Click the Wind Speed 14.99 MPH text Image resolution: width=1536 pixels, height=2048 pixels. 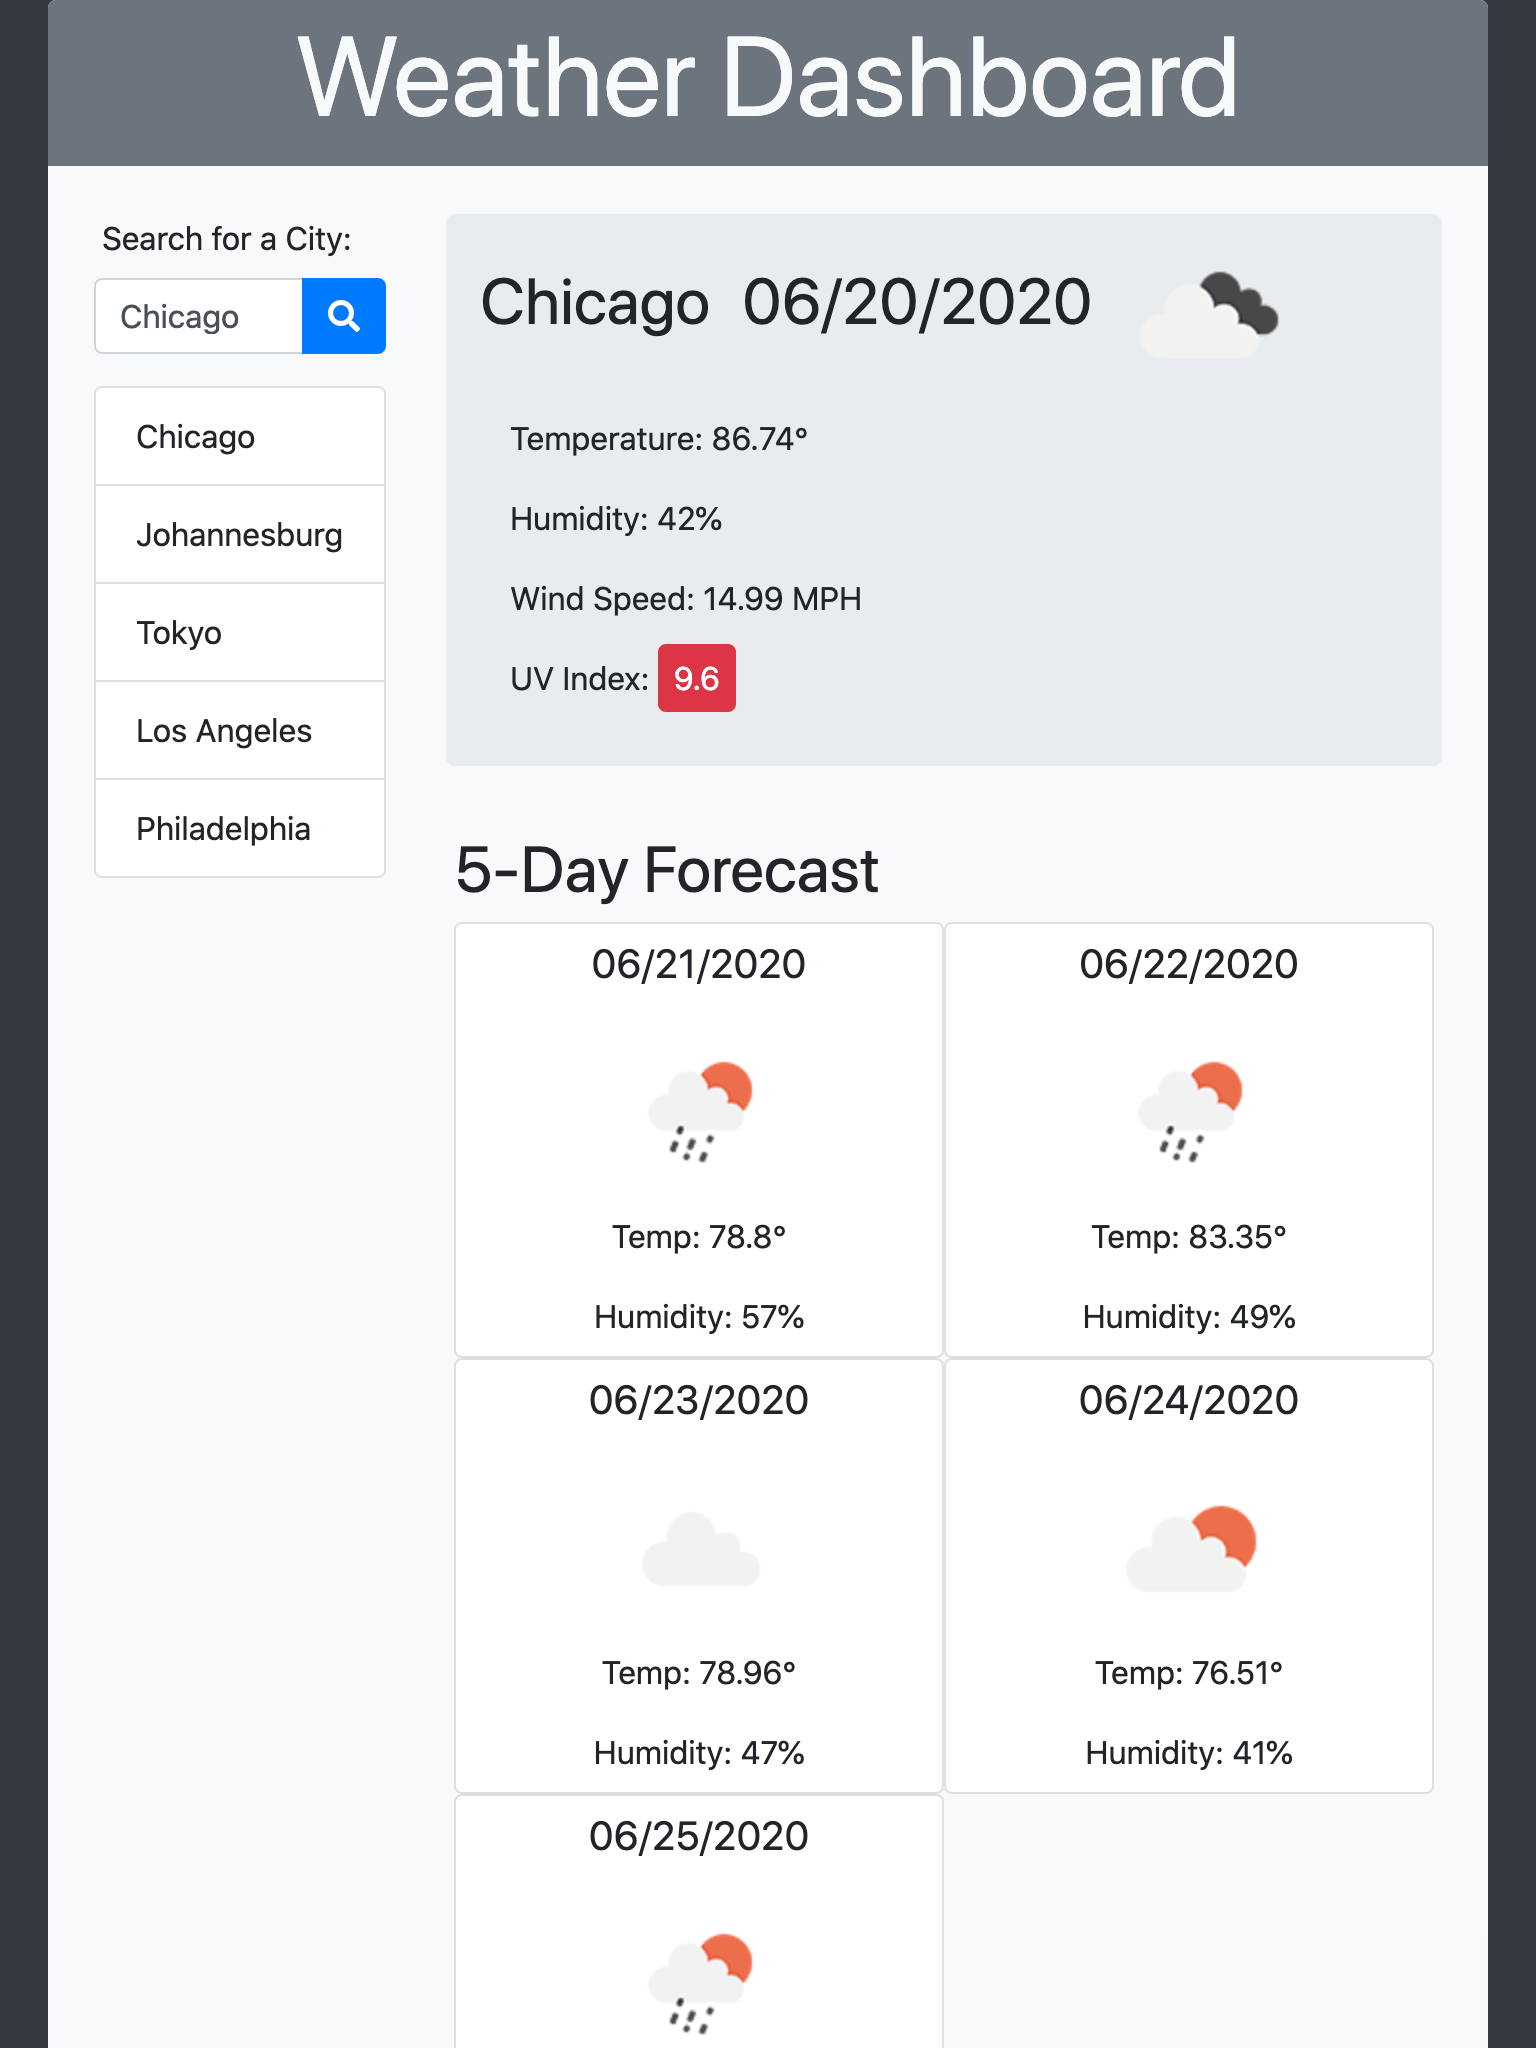685,599
